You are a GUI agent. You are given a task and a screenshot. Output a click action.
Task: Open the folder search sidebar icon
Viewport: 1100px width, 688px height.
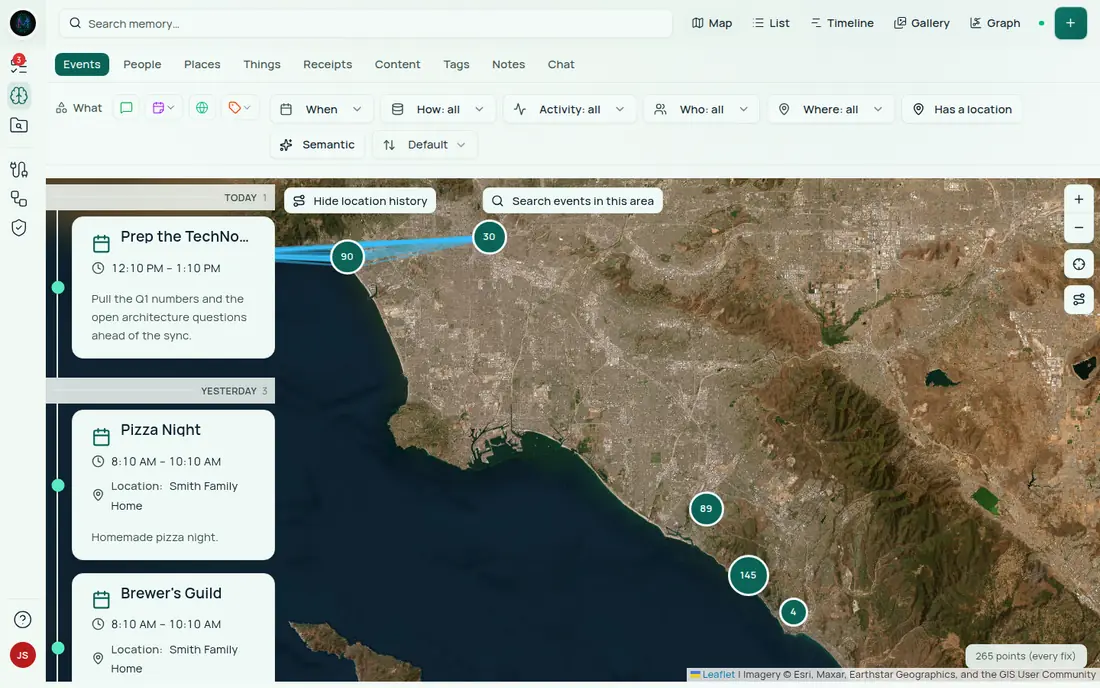tap(19, 126)
